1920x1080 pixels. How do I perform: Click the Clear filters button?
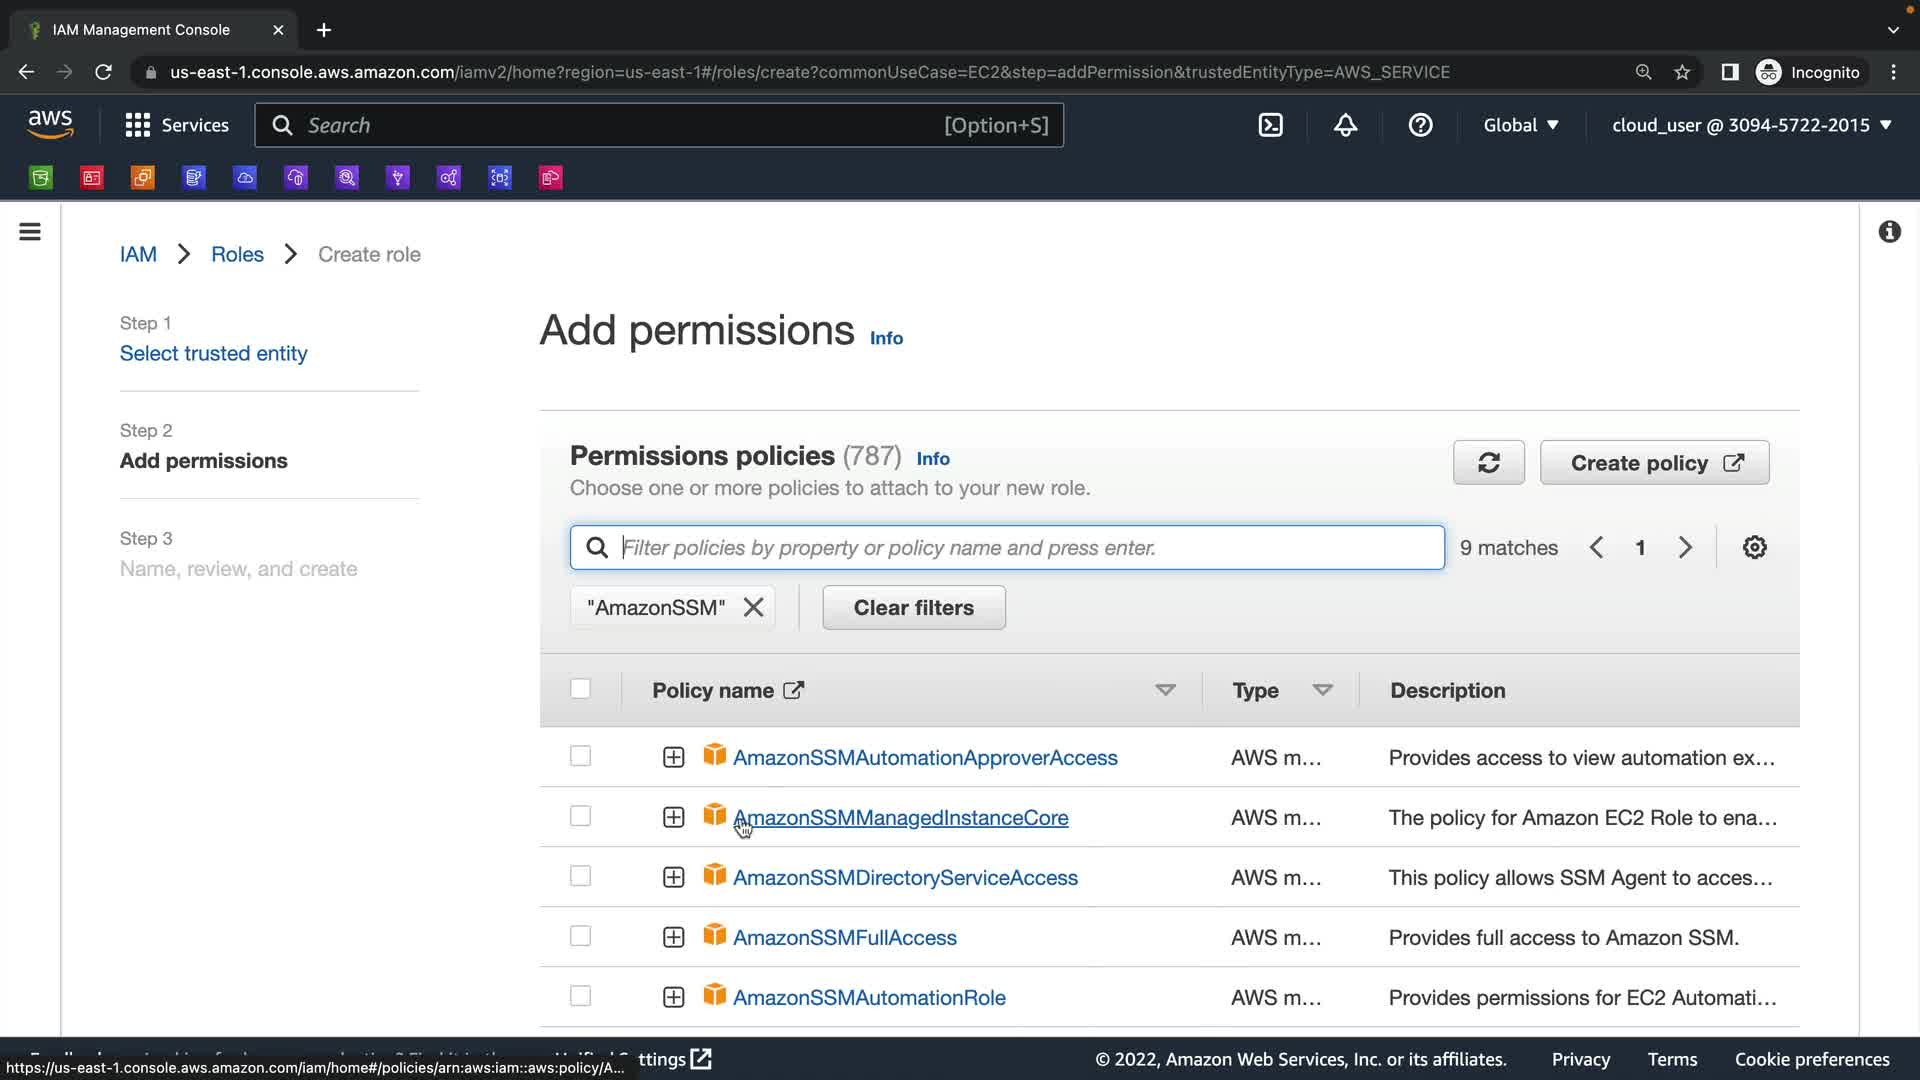click(913, 608)
